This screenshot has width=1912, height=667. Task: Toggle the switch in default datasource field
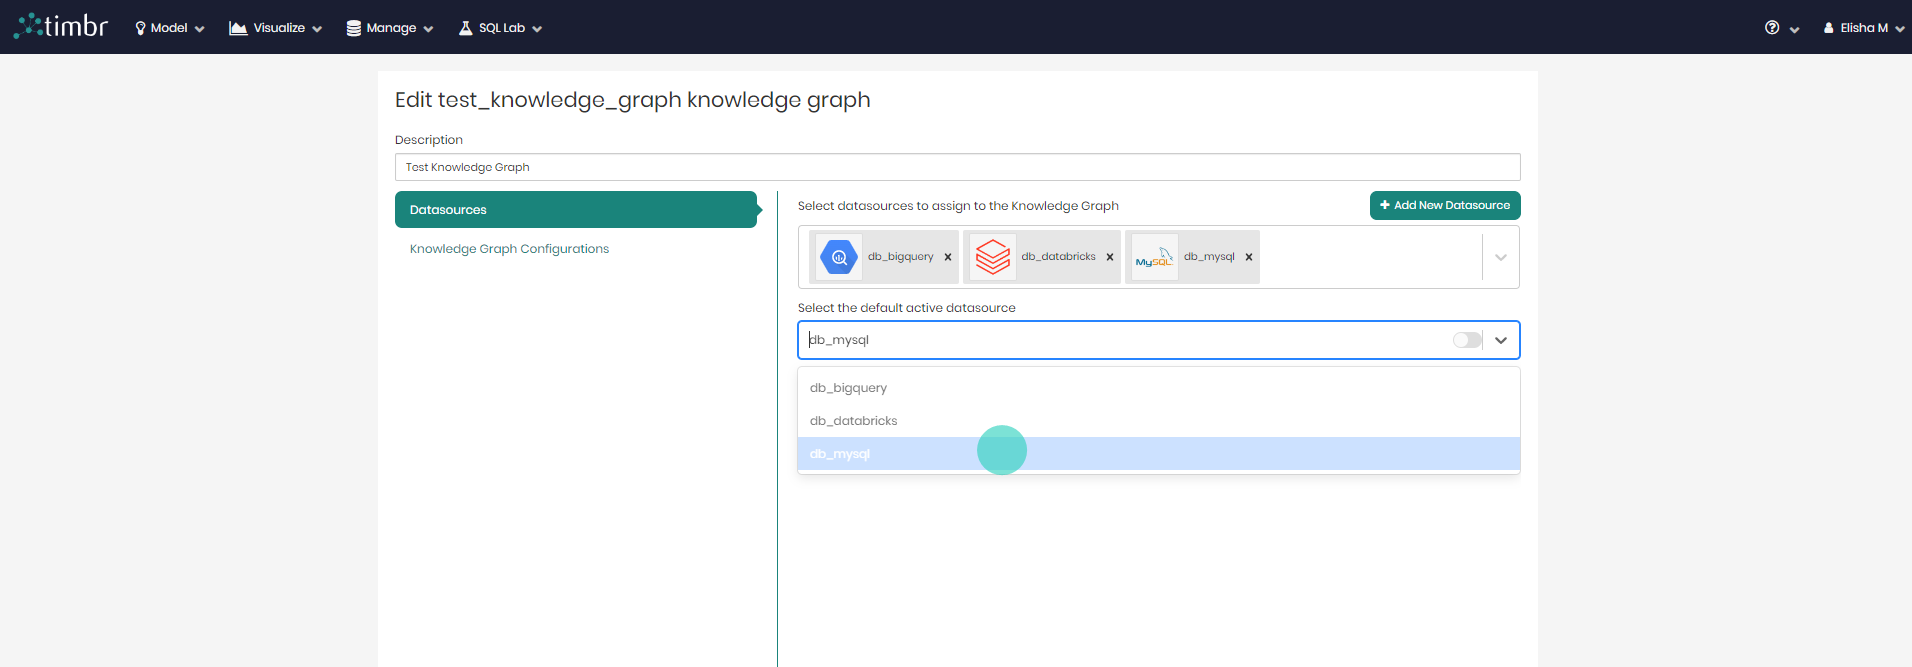click(x=1466, y=340)
